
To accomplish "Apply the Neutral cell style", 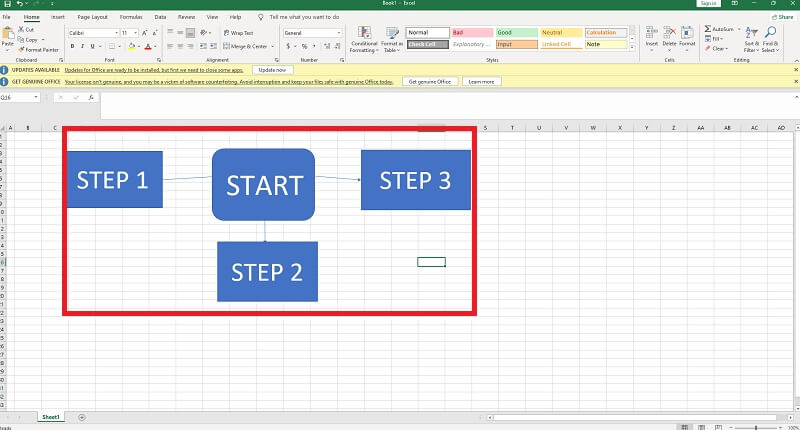I will [561, 33].
